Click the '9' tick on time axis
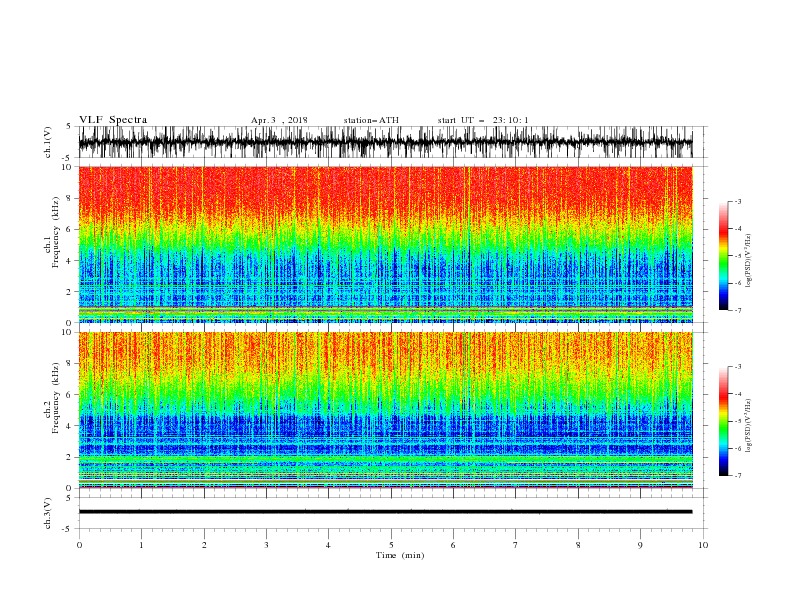 click(640, 545)
